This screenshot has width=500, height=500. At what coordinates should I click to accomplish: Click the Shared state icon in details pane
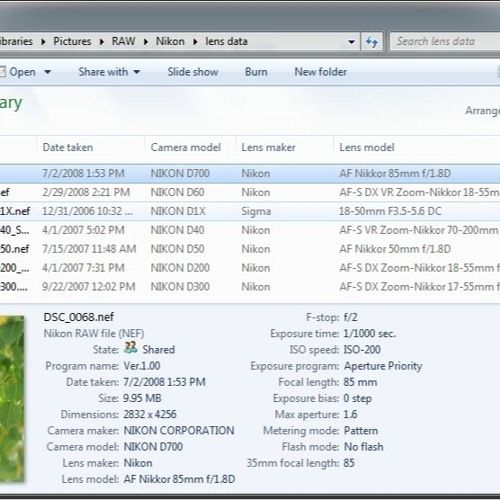[130, 348]
